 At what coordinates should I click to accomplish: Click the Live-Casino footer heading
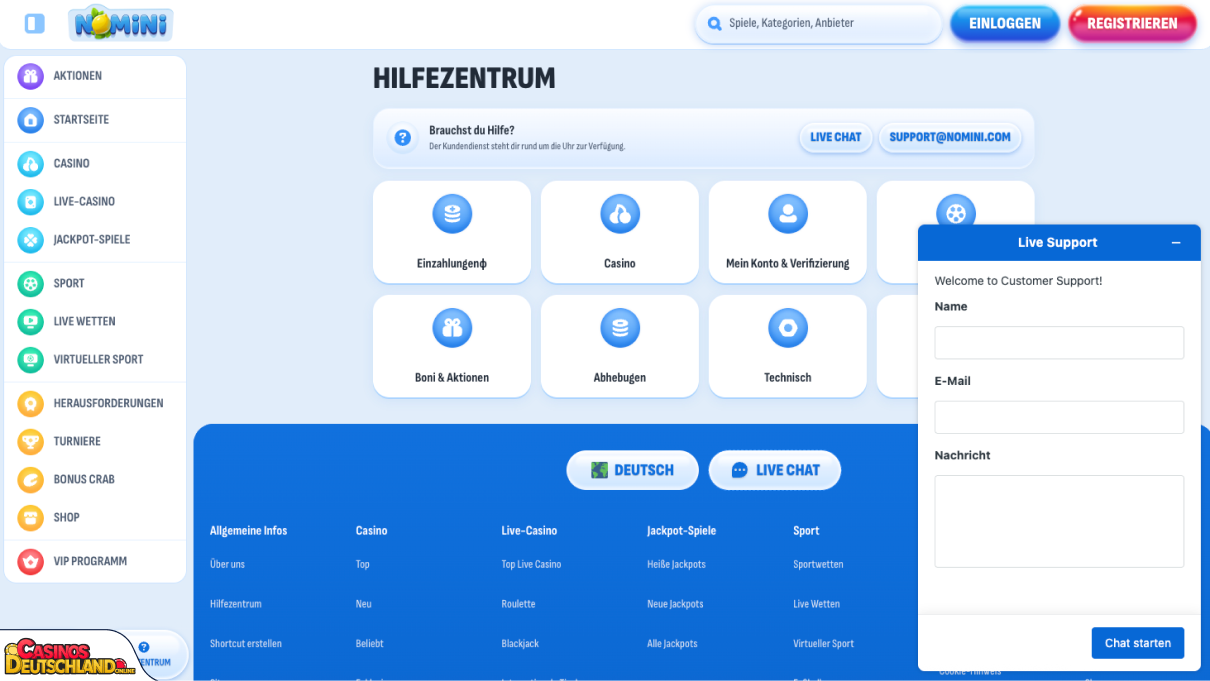pyautogui.click(x=529, y=531)
